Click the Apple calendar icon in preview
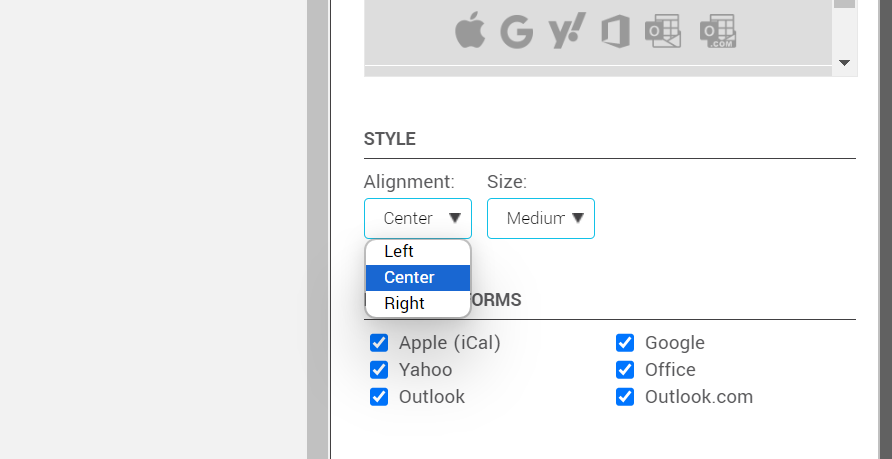 470,32
